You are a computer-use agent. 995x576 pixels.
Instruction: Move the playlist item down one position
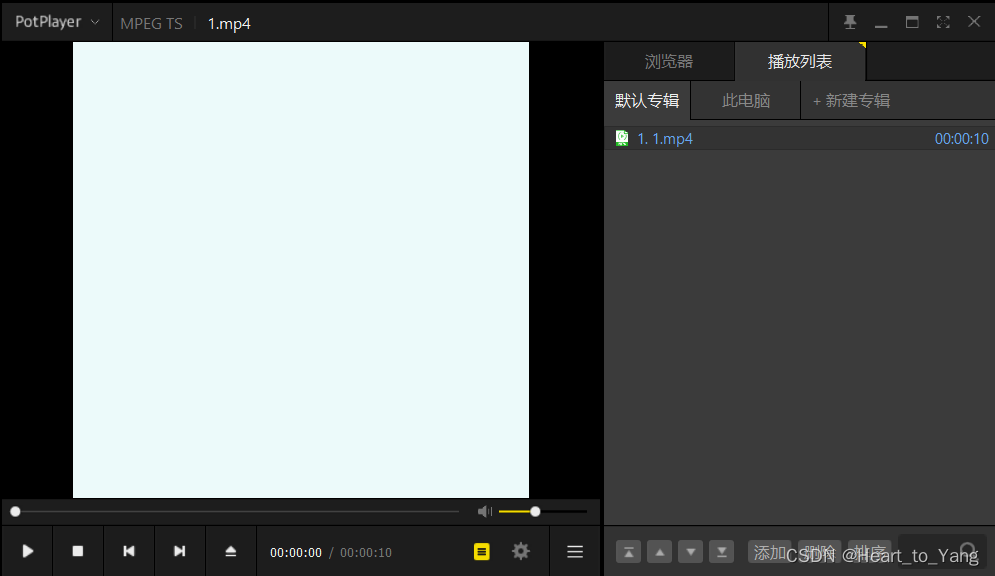(x=690, y=552)
